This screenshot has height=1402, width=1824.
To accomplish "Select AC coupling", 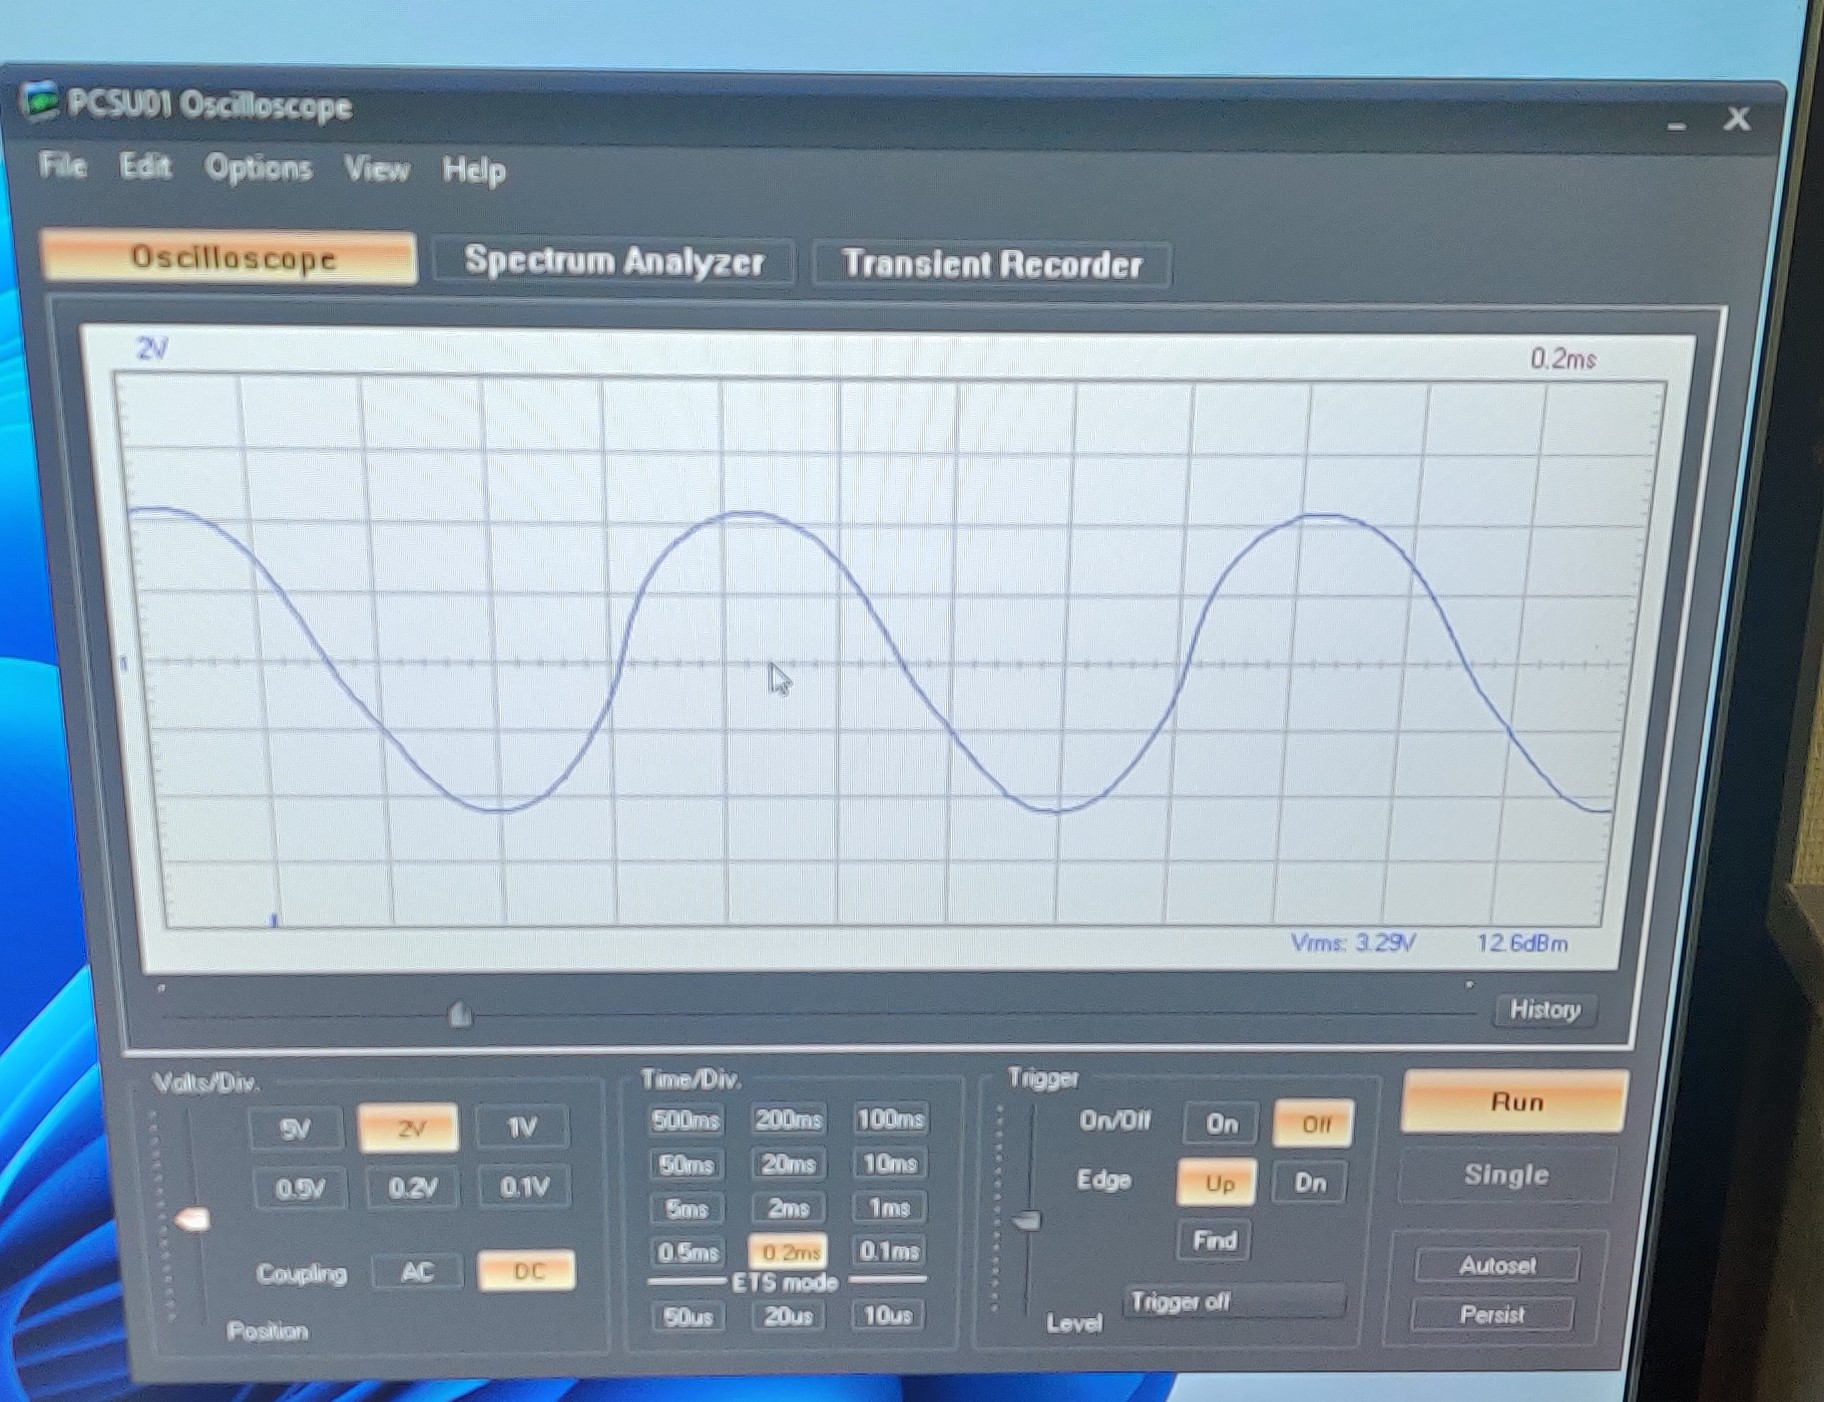I will pyautogui.click(x=416, y=1272).
